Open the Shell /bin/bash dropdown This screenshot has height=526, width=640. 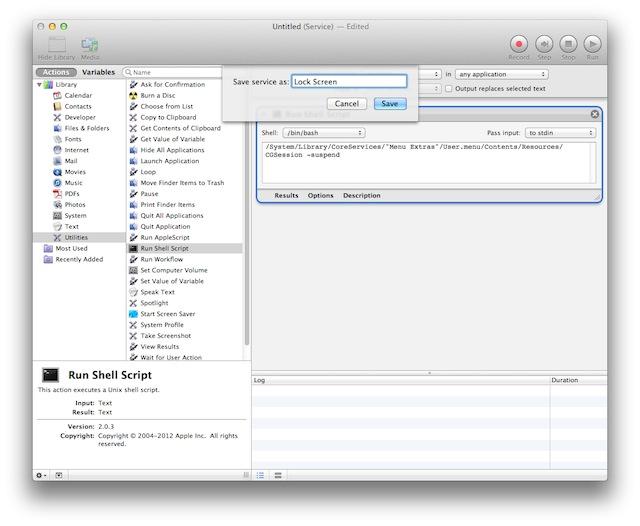[324, 132]
